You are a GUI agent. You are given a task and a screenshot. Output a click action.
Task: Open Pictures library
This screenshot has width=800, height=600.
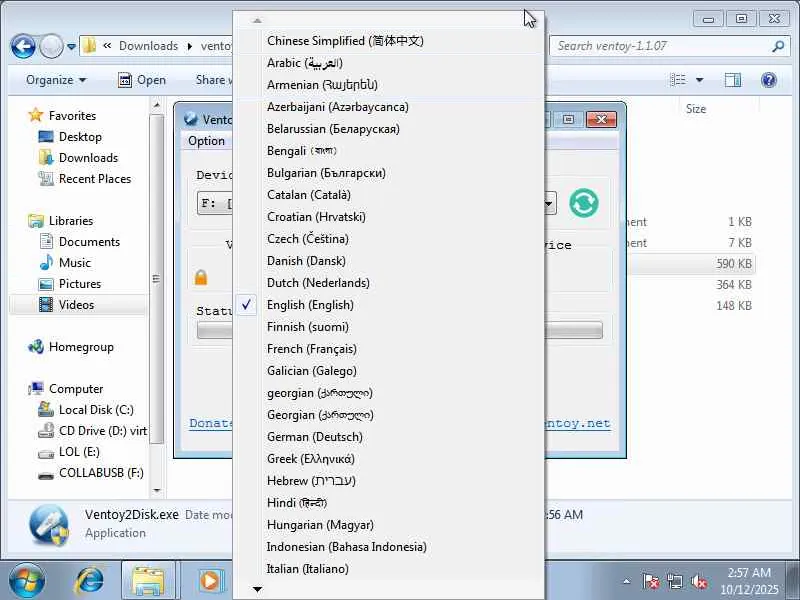pyautogui.click(x=70, y=283)
